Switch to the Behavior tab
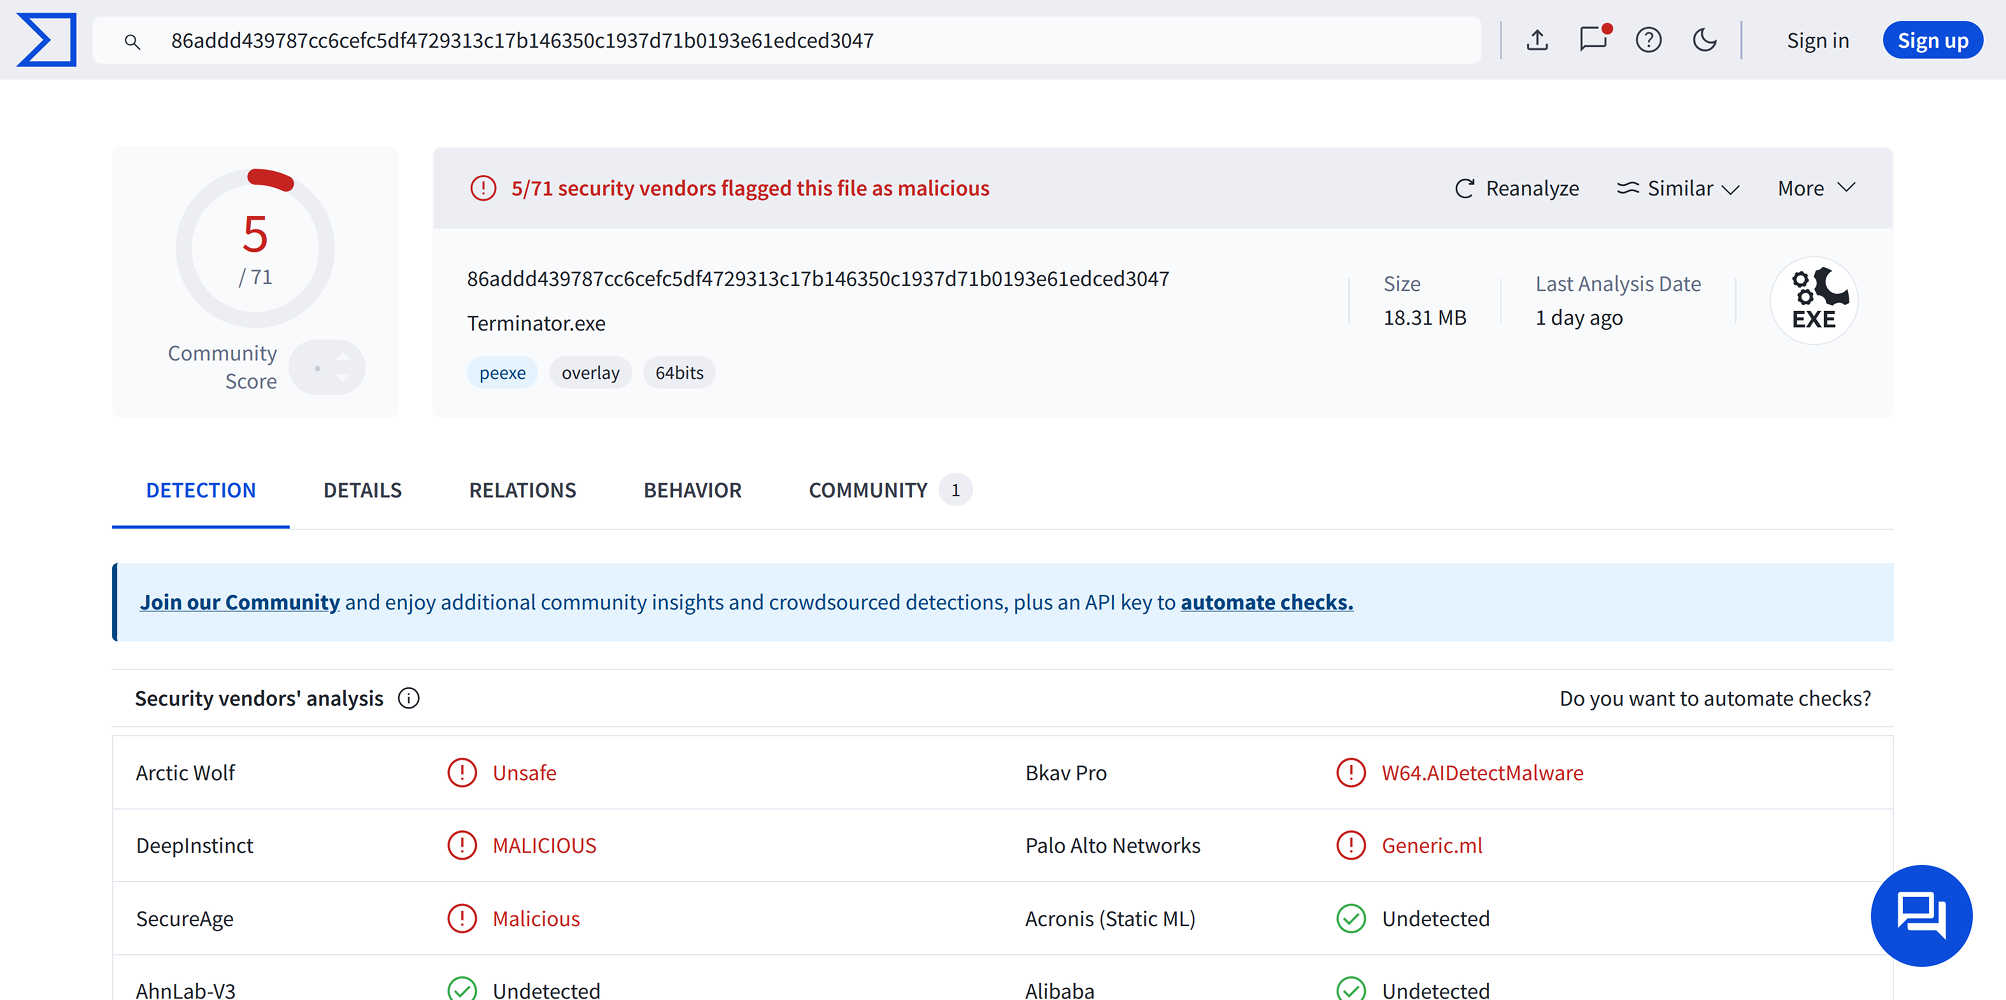 692,490
